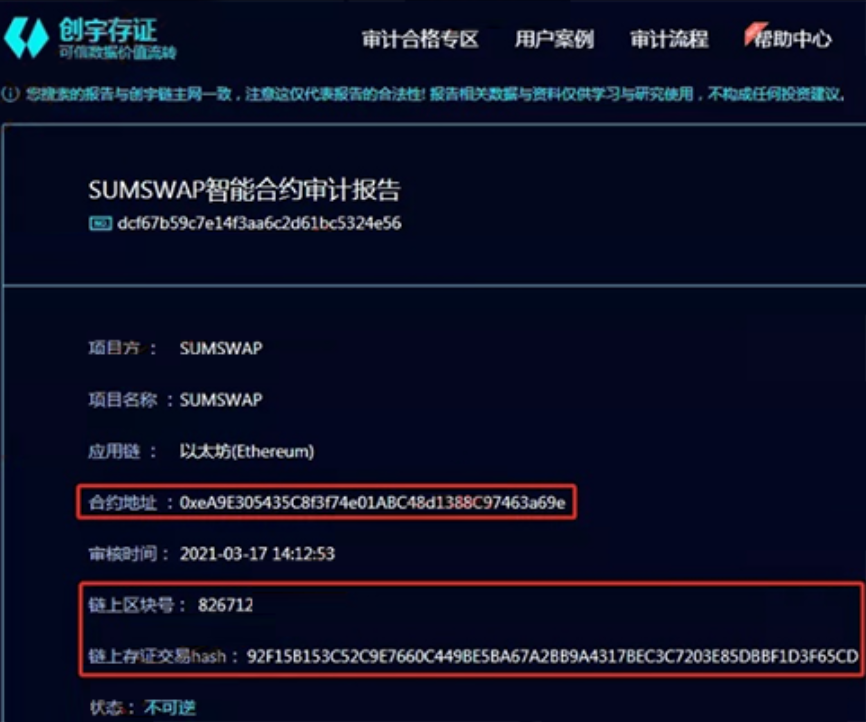Open the 用户案例 menu item
This screenshot has height=722, width=866.
click(554, 39)
